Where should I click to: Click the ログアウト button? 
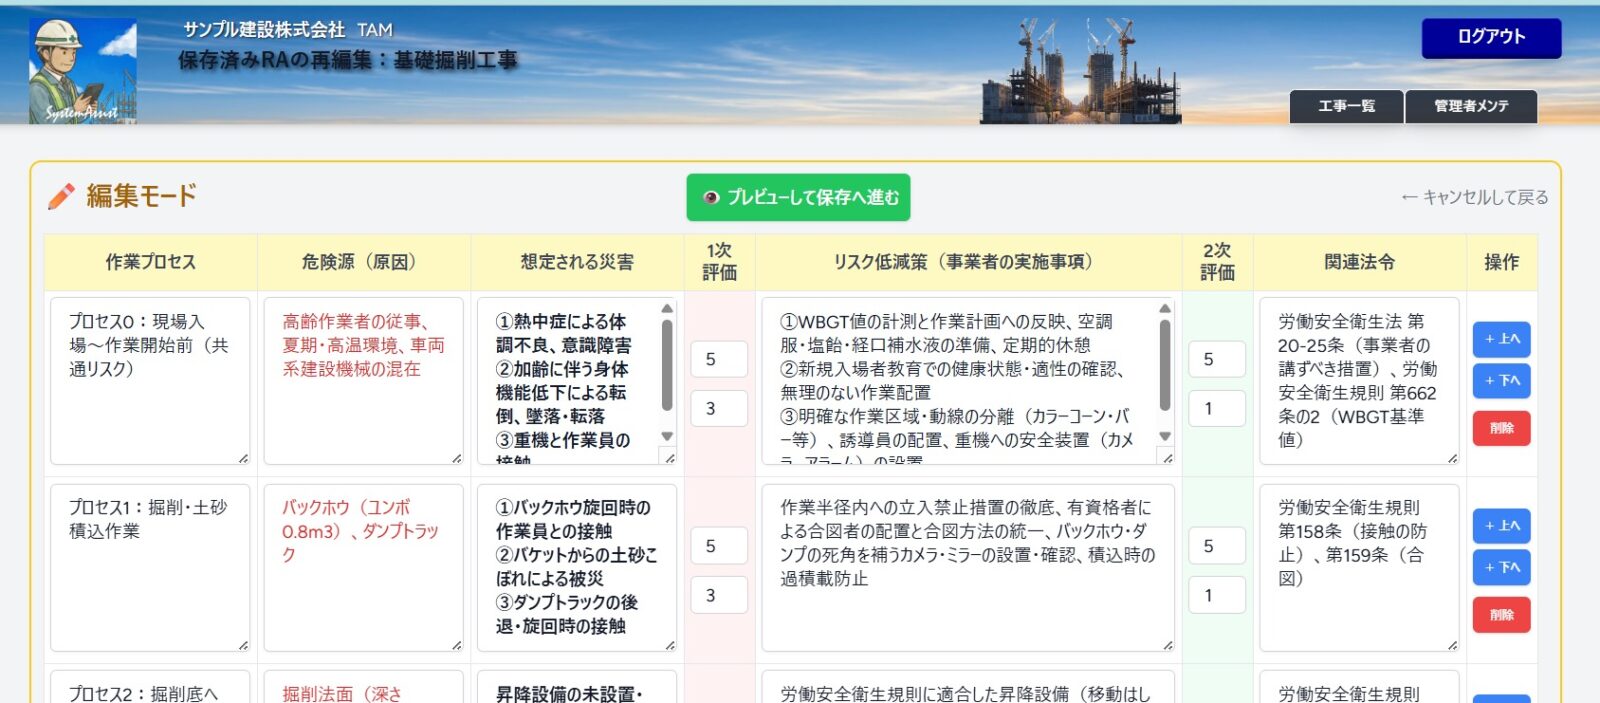[1491, 38]
